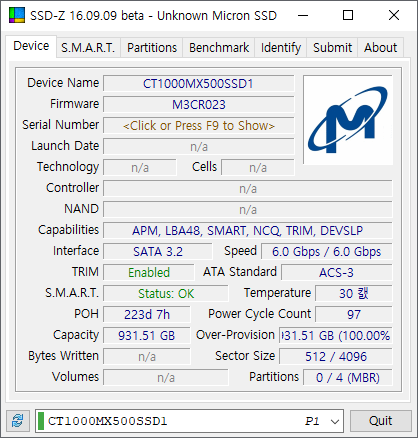View the About tab
Screen dimensions: 418x438
click(380, 48)
